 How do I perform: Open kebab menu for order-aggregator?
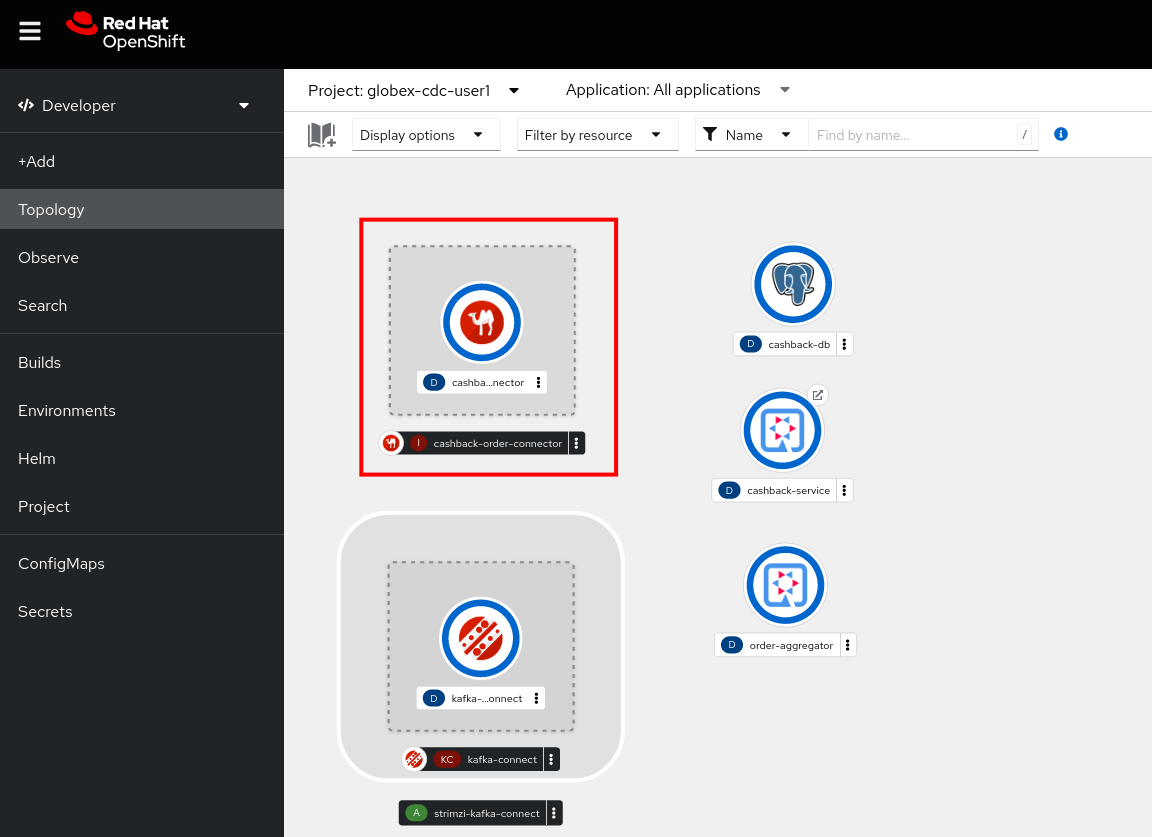[848, 645]
